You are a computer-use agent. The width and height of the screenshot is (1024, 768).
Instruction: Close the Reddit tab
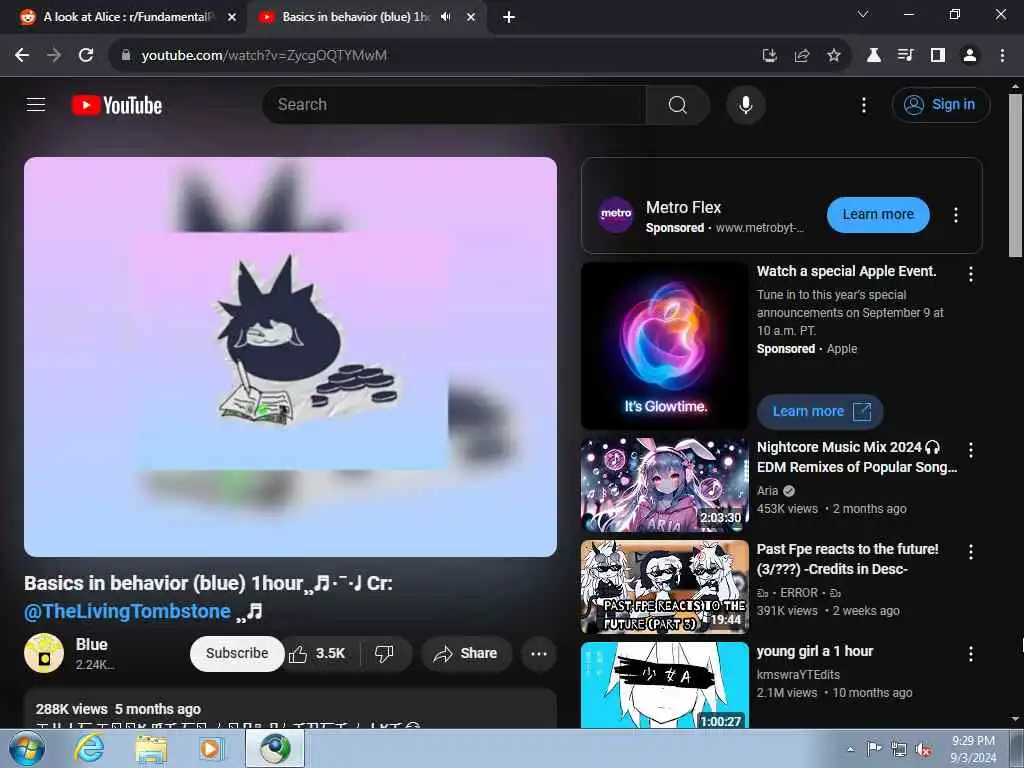point(232,17)
